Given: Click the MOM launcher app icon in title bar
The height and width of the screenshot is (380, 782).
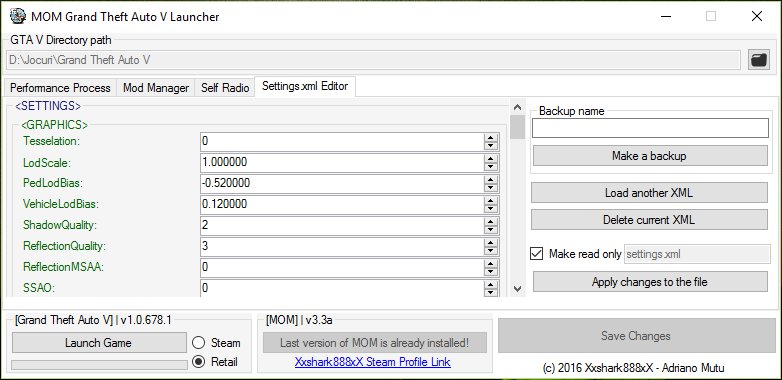Looking at the screenshot, I should coord(17,16).
